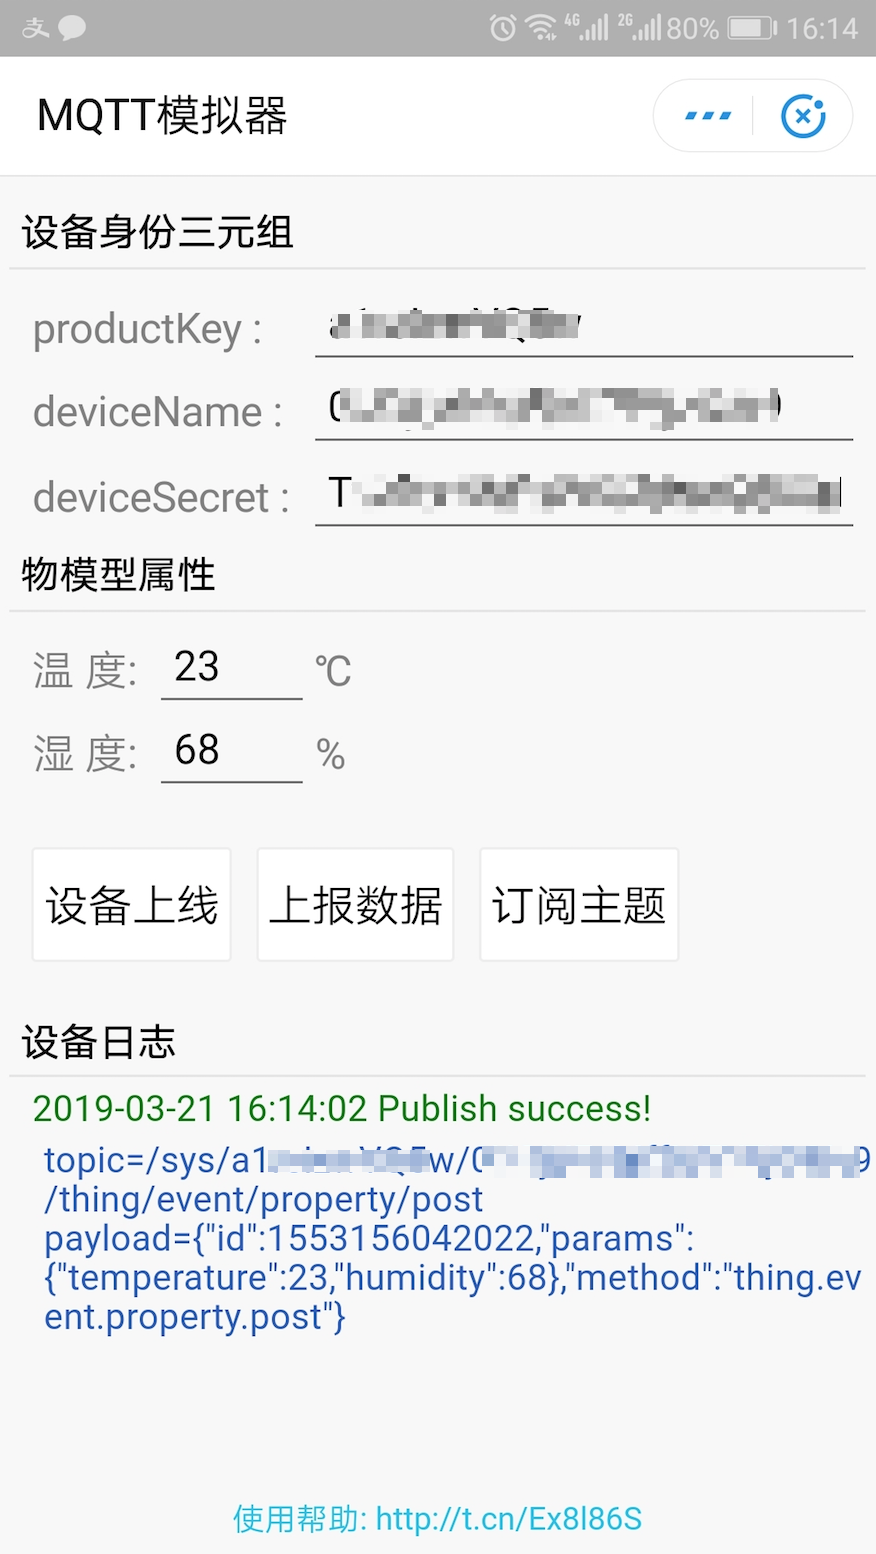The image size is (876, 1554).
Task: Close the mini program via the target icon
Action: [x=803, y=116]
